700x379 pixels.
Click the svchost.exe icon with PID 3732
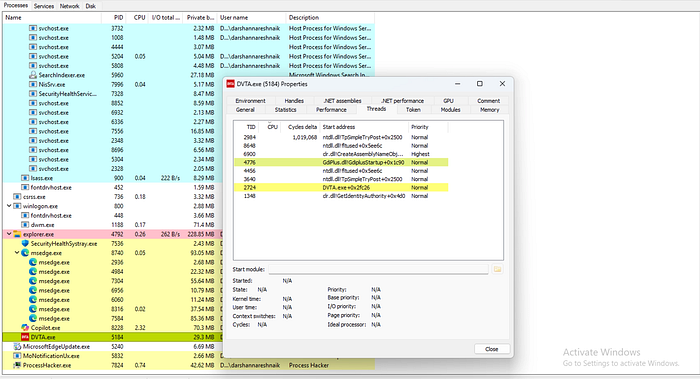(x=33, y=28)
